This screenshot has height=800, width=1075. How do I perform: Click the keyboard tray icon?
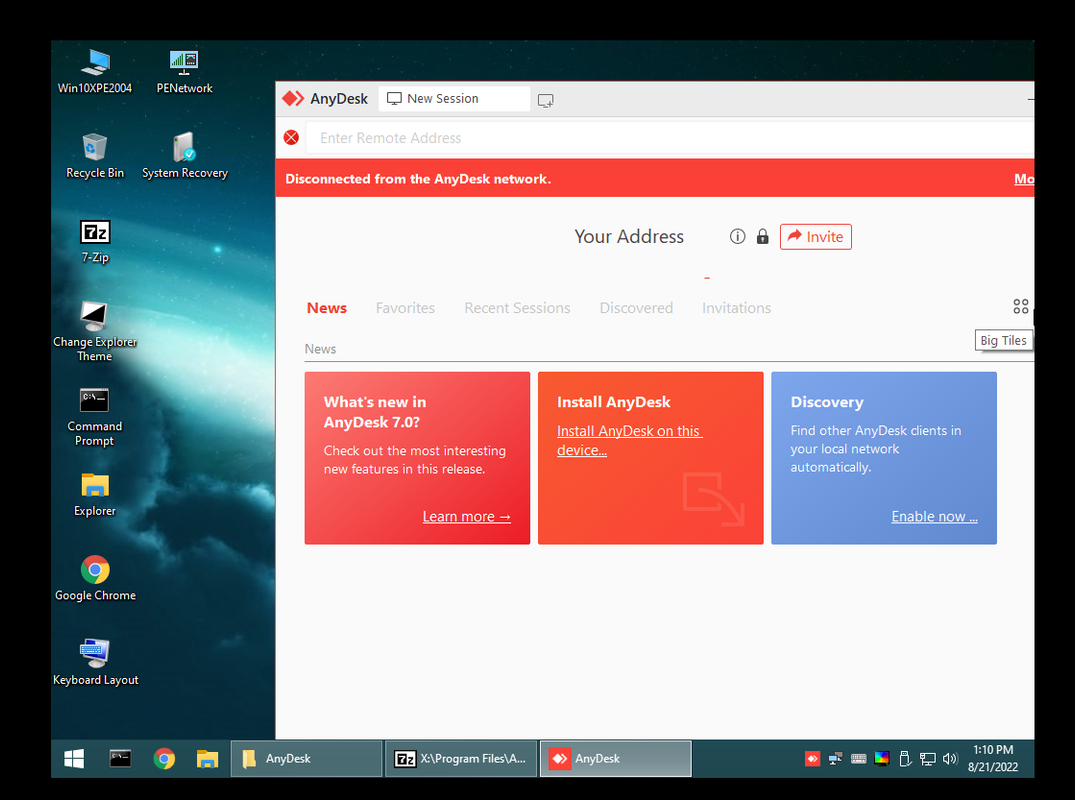point(858,758)
